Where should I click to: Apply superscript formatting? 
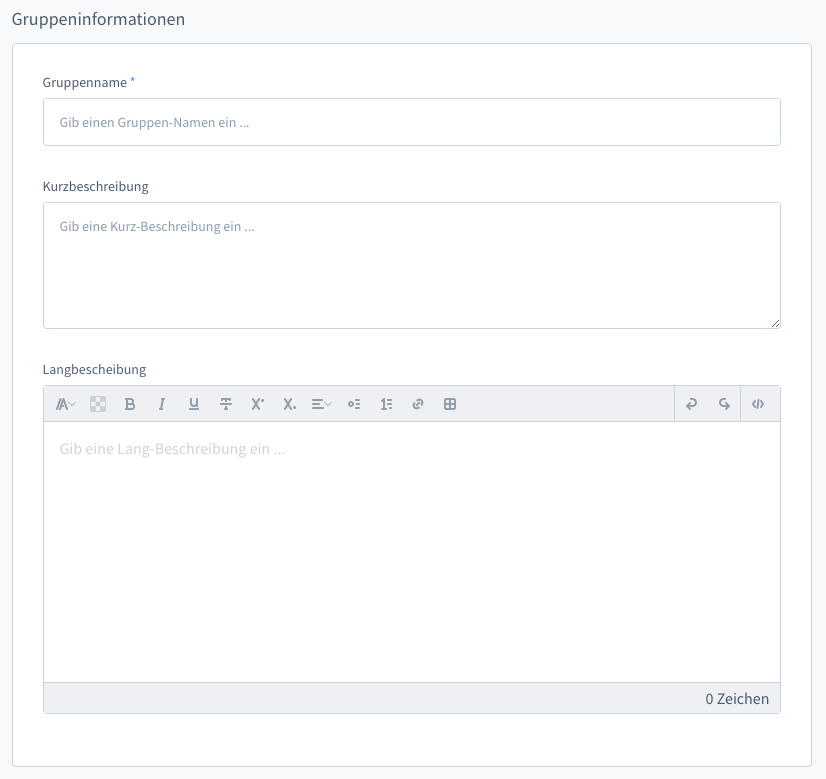pyautogui.click(x=258, y=404)
